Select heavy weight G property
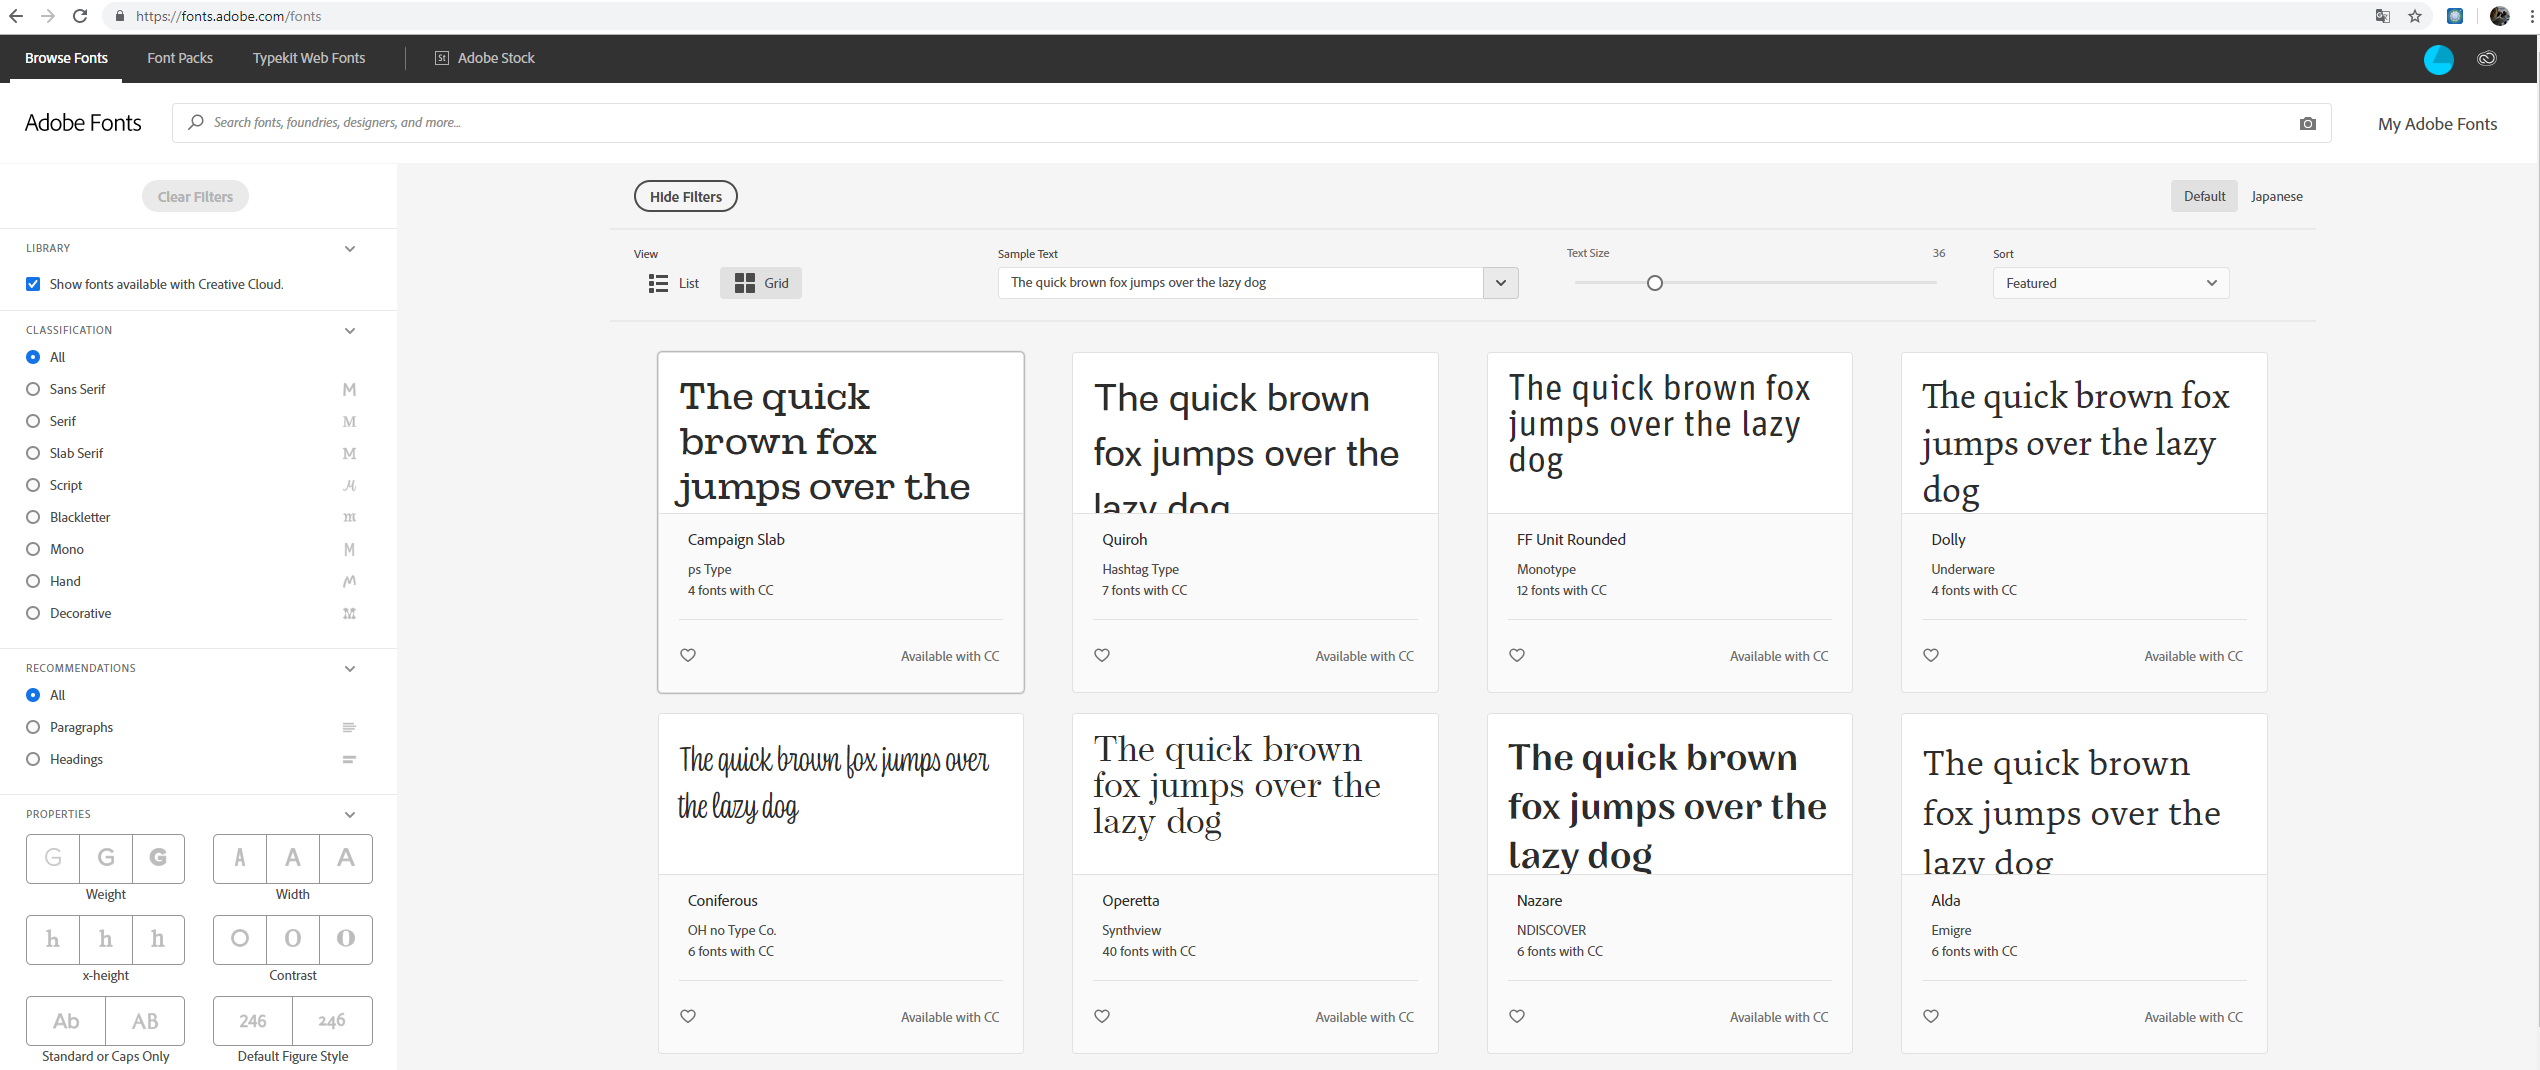 [x=158, y=858]
